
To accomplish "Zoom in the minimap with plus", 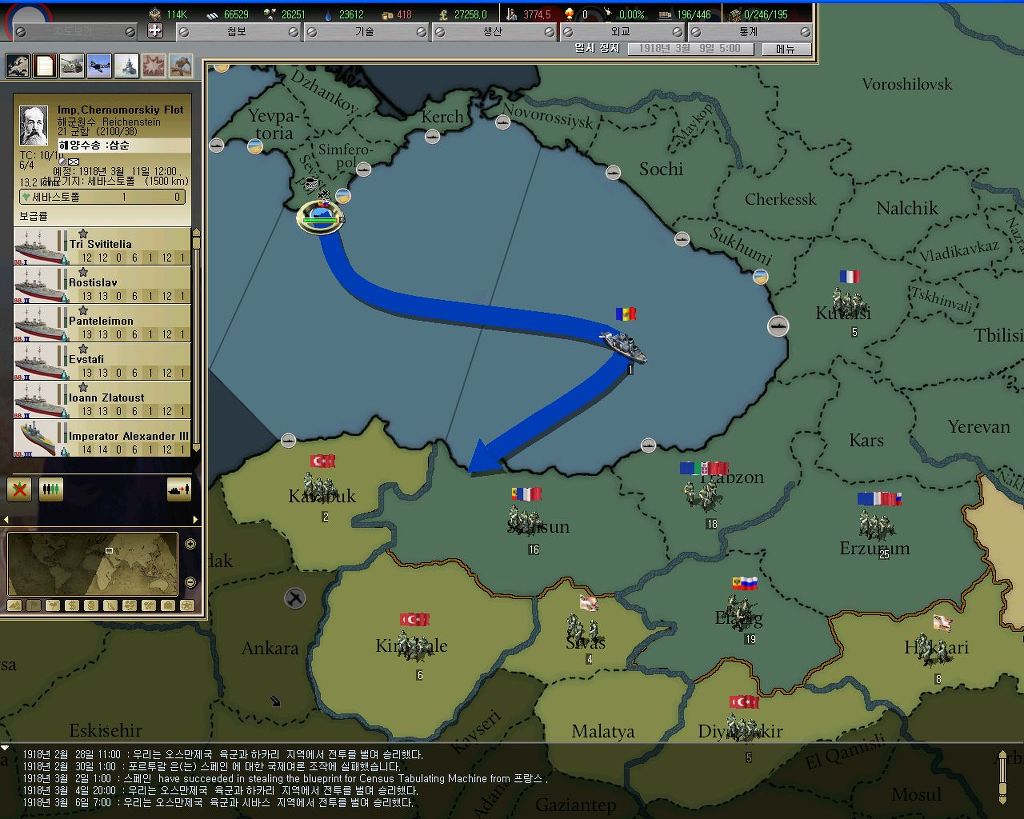I will [x=190, y=544].
